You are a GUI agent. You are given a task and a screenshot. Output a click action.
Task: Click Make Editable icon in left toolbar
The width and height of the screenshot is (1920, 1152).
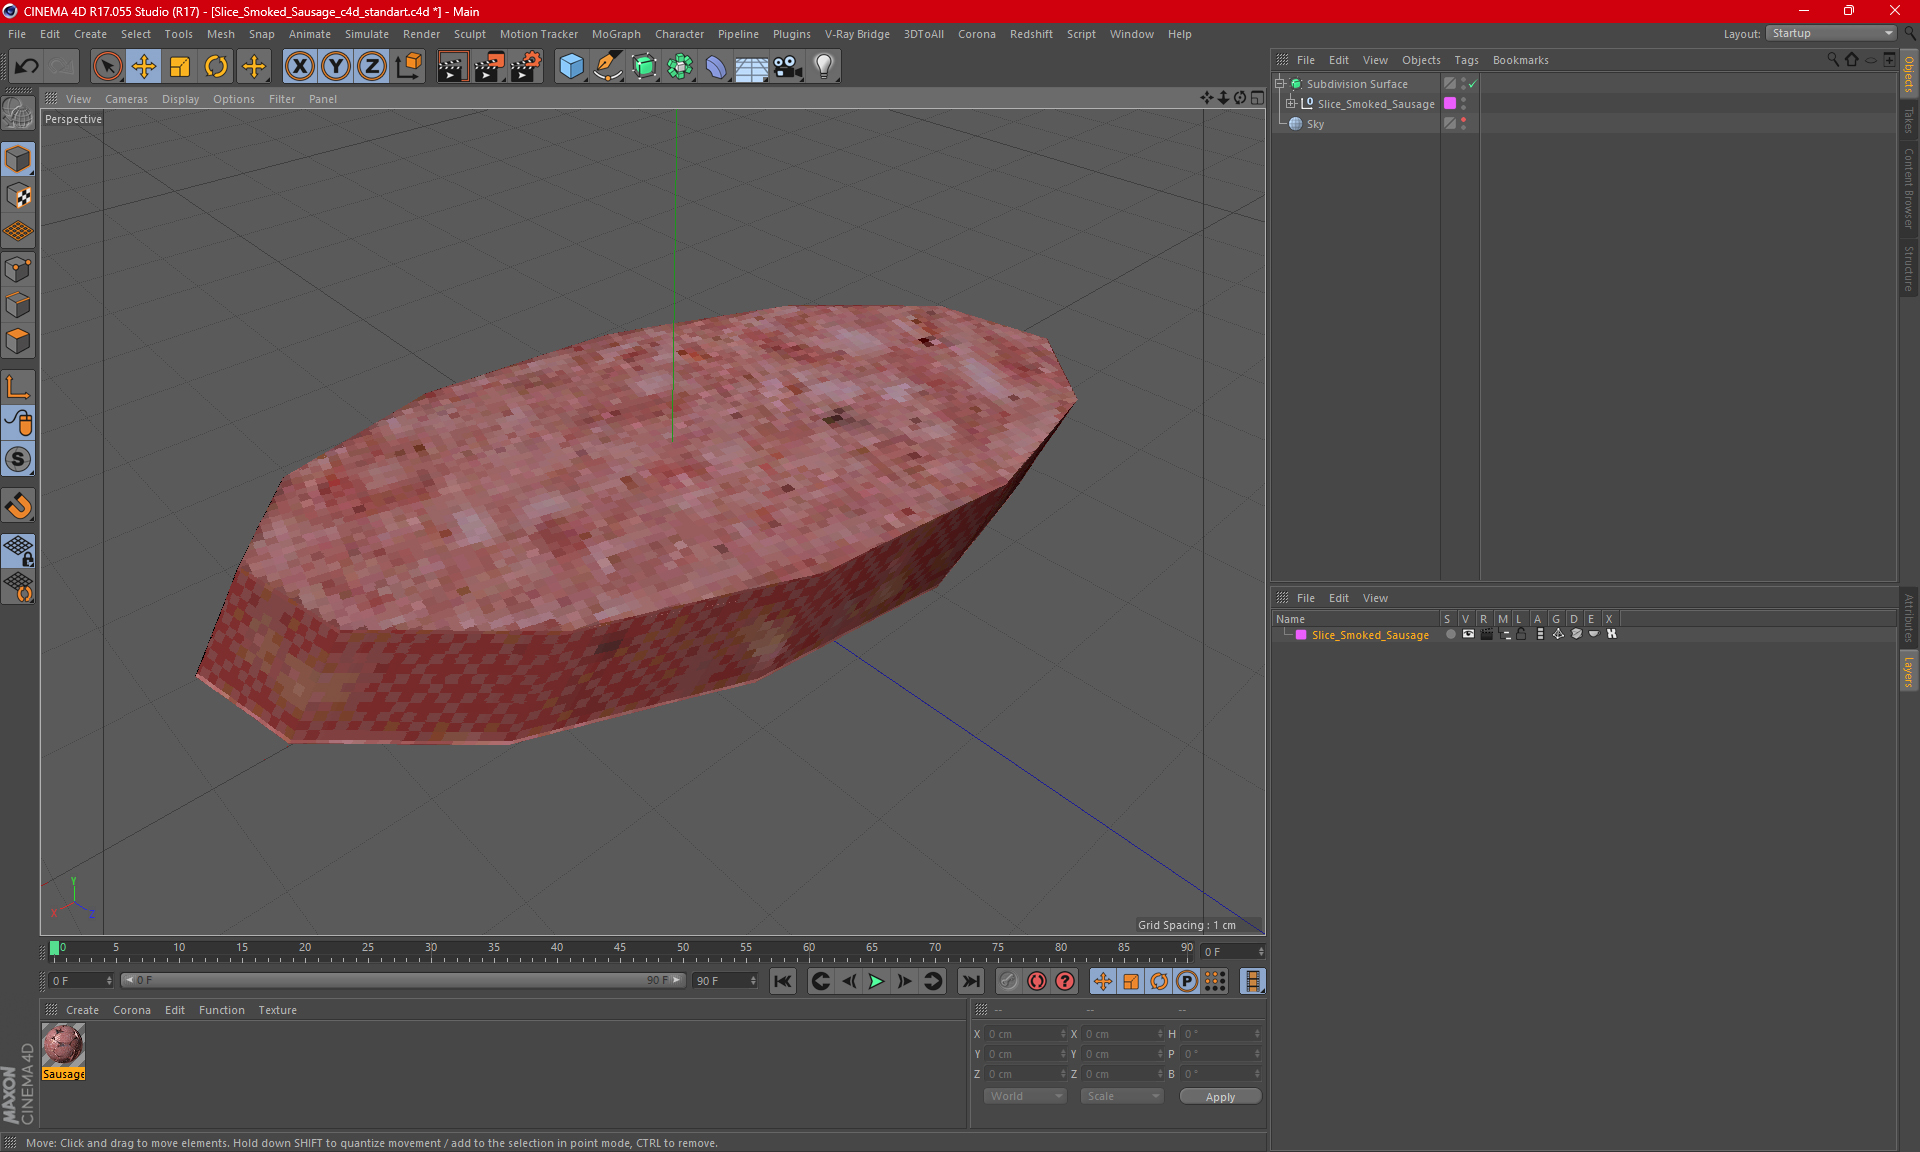tap(18, 113)
